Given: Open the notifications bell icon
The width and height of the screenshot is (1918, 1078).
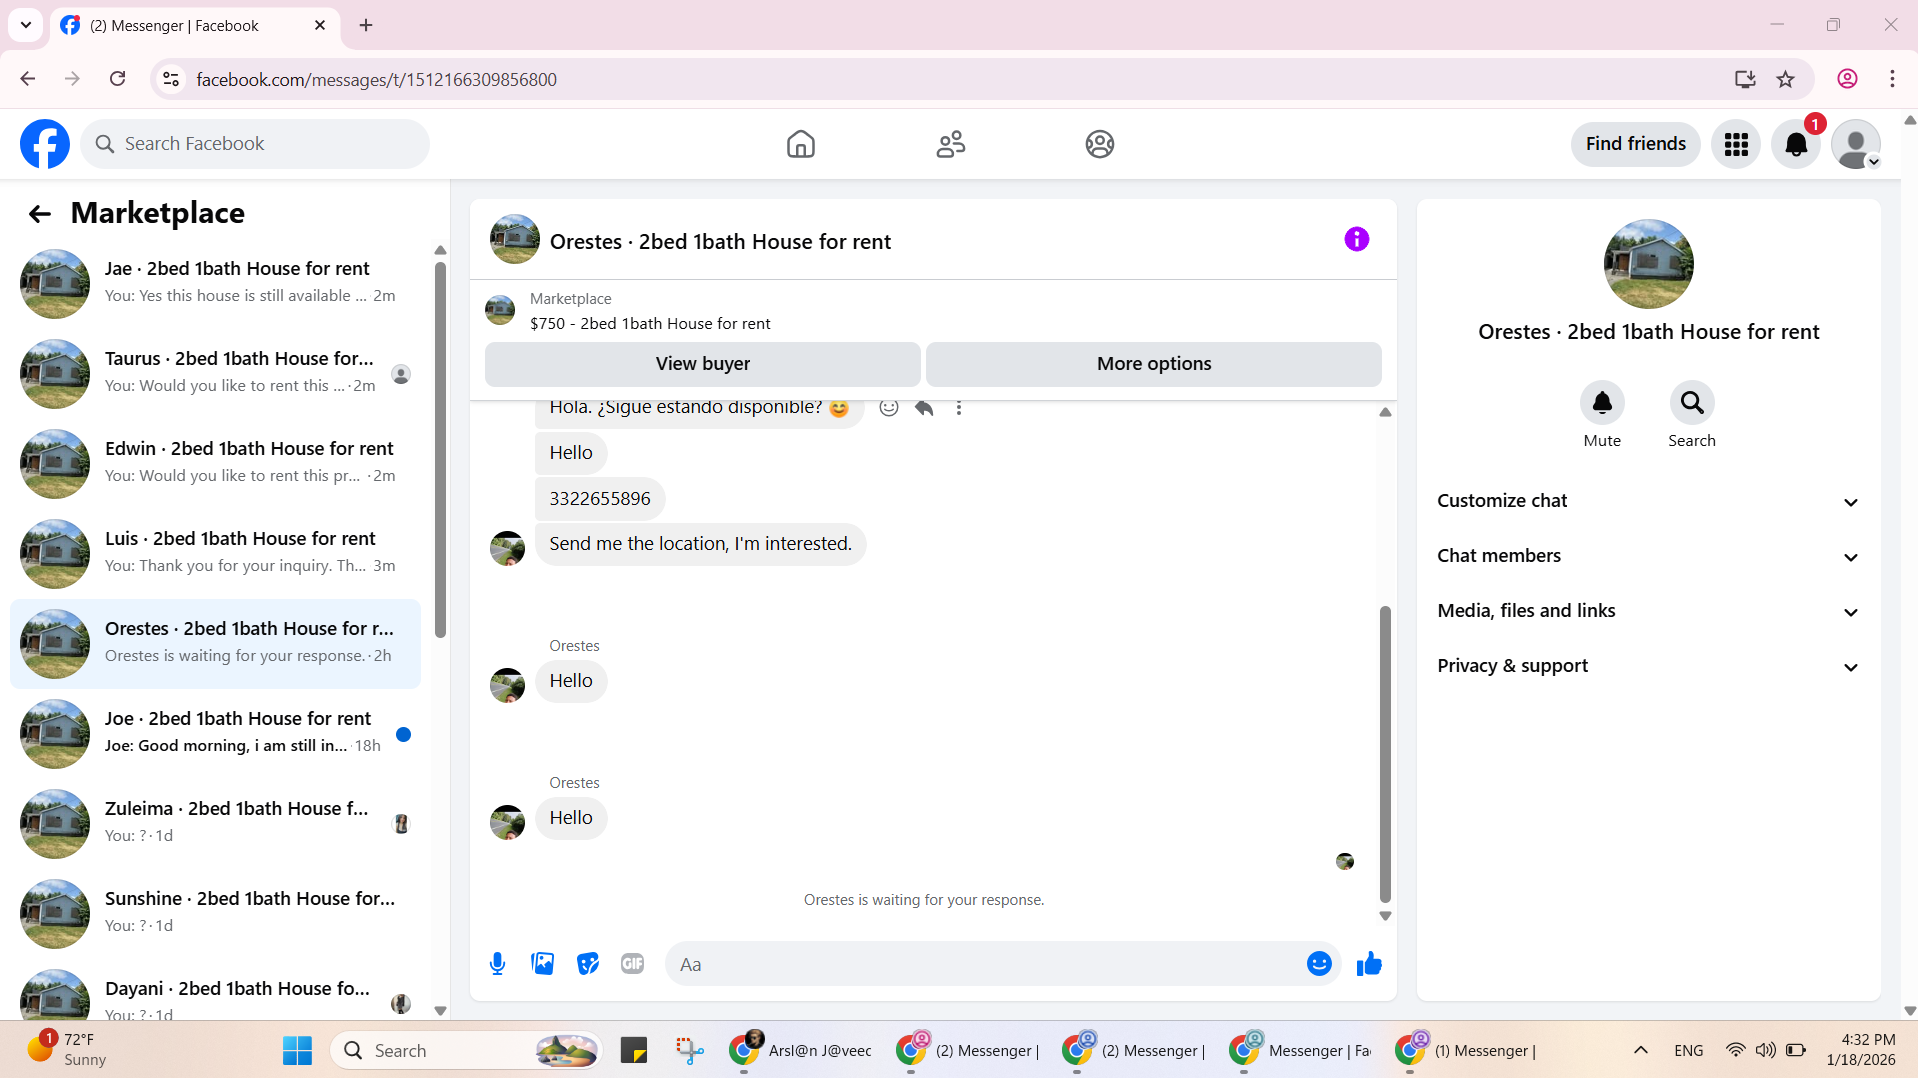Looking at the screenshot, I should [x=1796, y=144].
